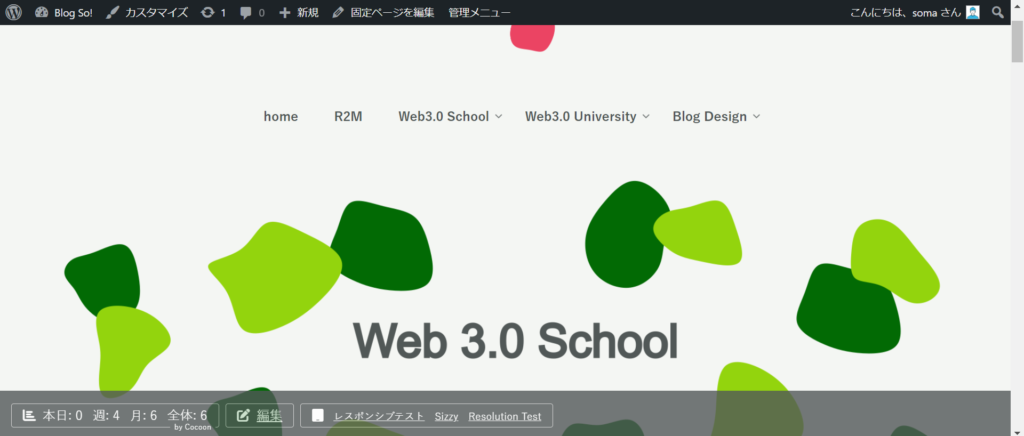
Task: Open the R2M menu item
Action: click(348, 116)
